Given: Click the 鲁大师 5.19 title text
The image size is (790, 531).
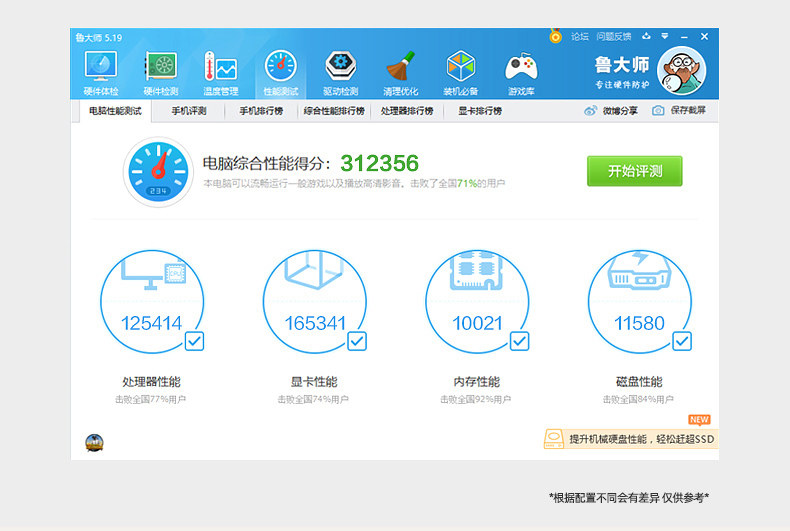Looking at the screenshot, I should 99,38.
